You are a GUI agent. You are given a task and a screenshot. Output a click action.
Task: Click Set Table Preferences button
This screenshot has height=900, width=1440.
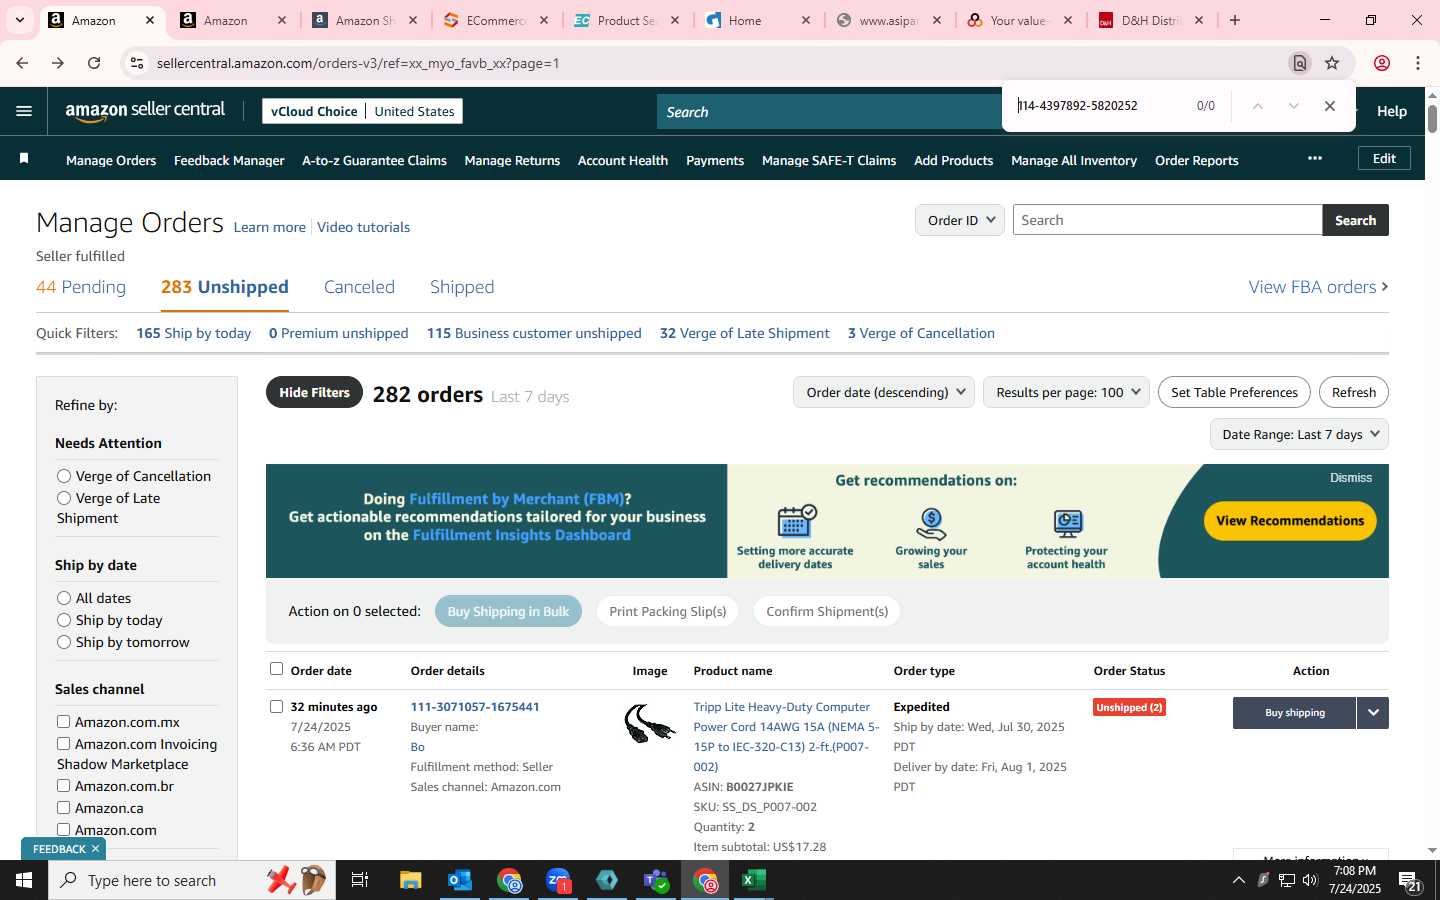coord(1234,392)
